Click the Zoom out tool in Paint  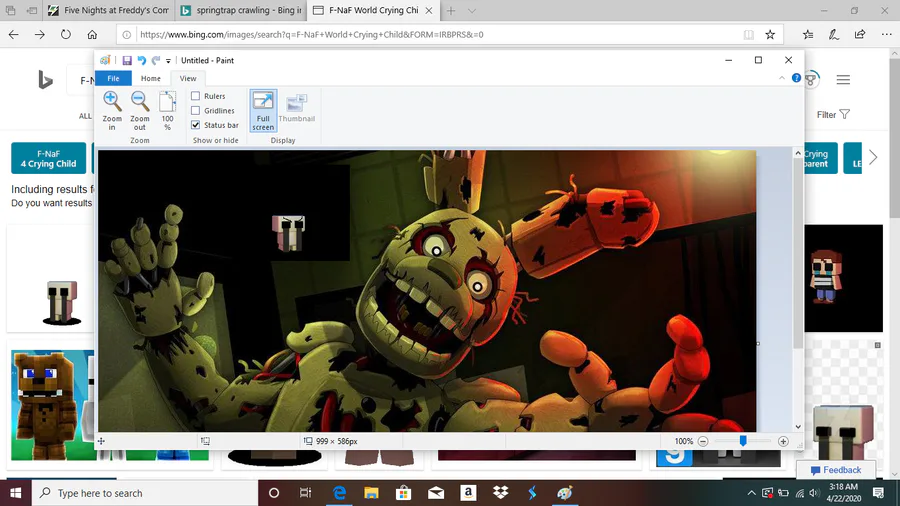[139, 111]
